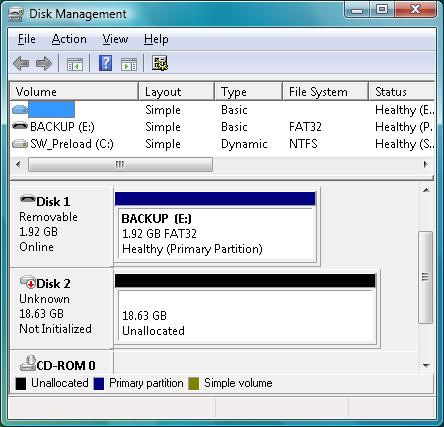The height and width of the screenshot is (427, 444).
Task: Open the File menu
Action: tap(27, 39)
